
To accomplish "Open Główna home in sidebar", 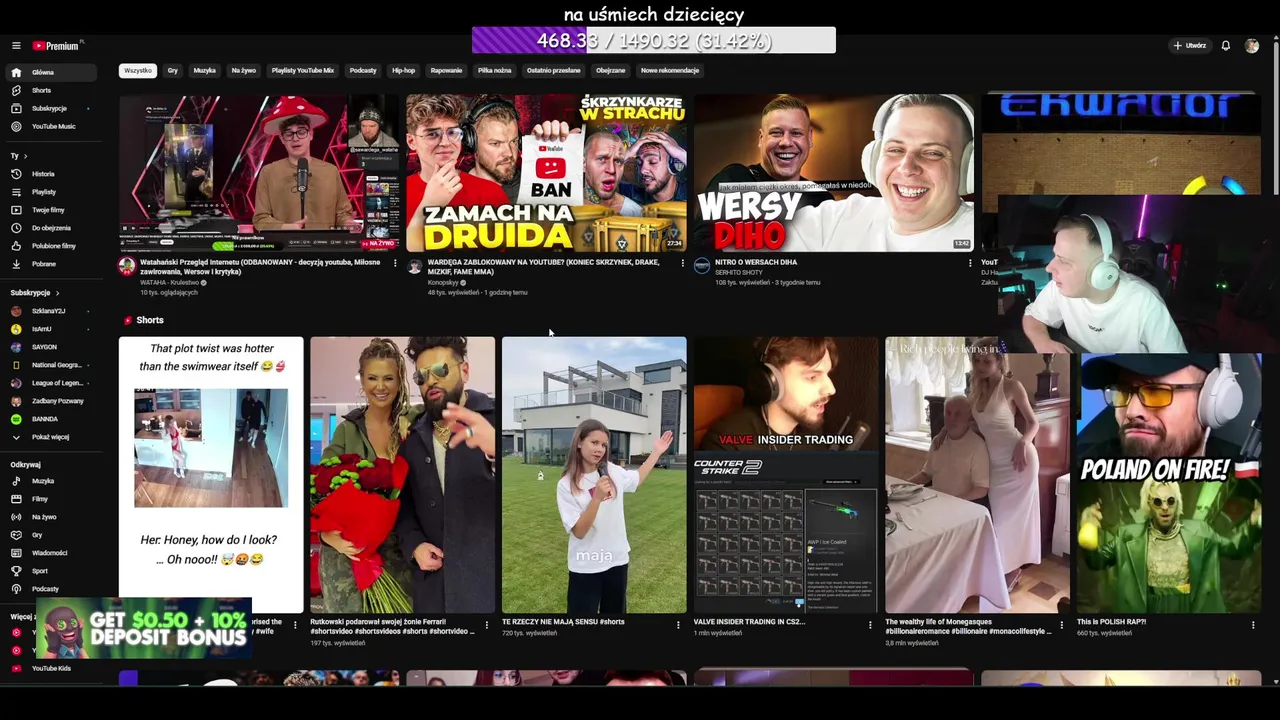I will [53, 72].
